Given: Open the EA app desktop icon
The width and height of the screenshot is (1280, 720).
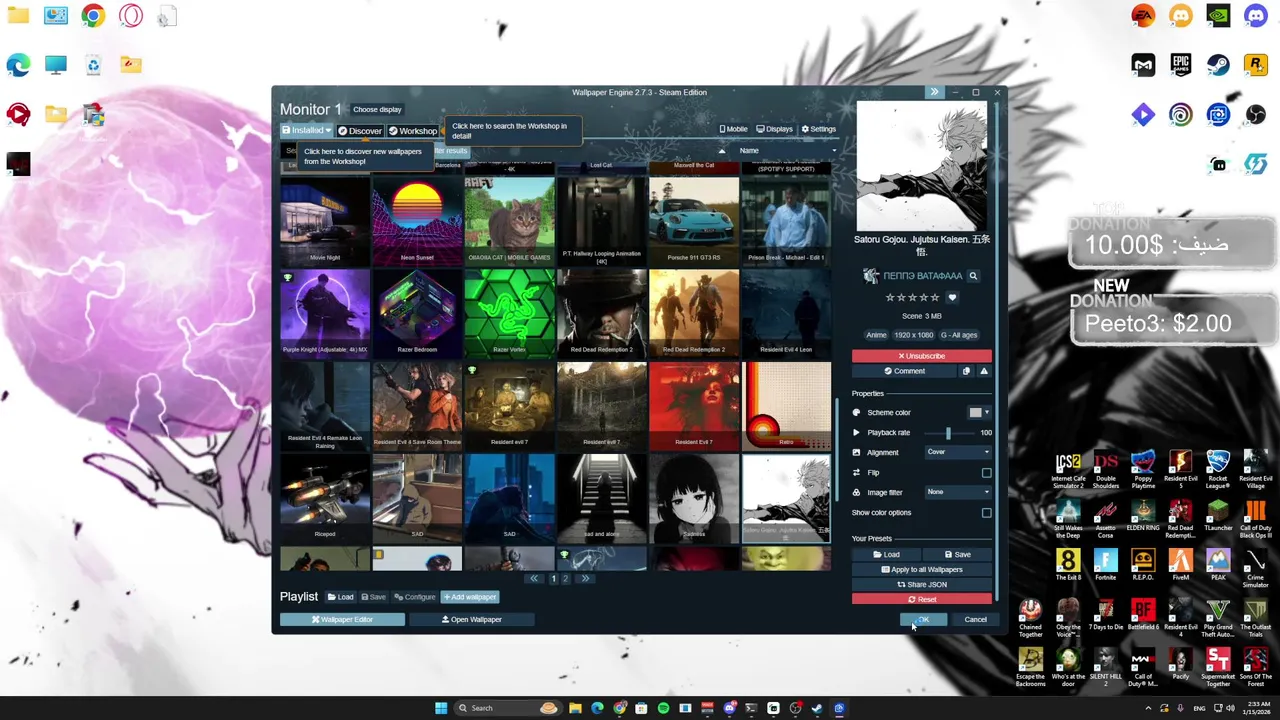Looking at the screenshot, I should 1143,16.
